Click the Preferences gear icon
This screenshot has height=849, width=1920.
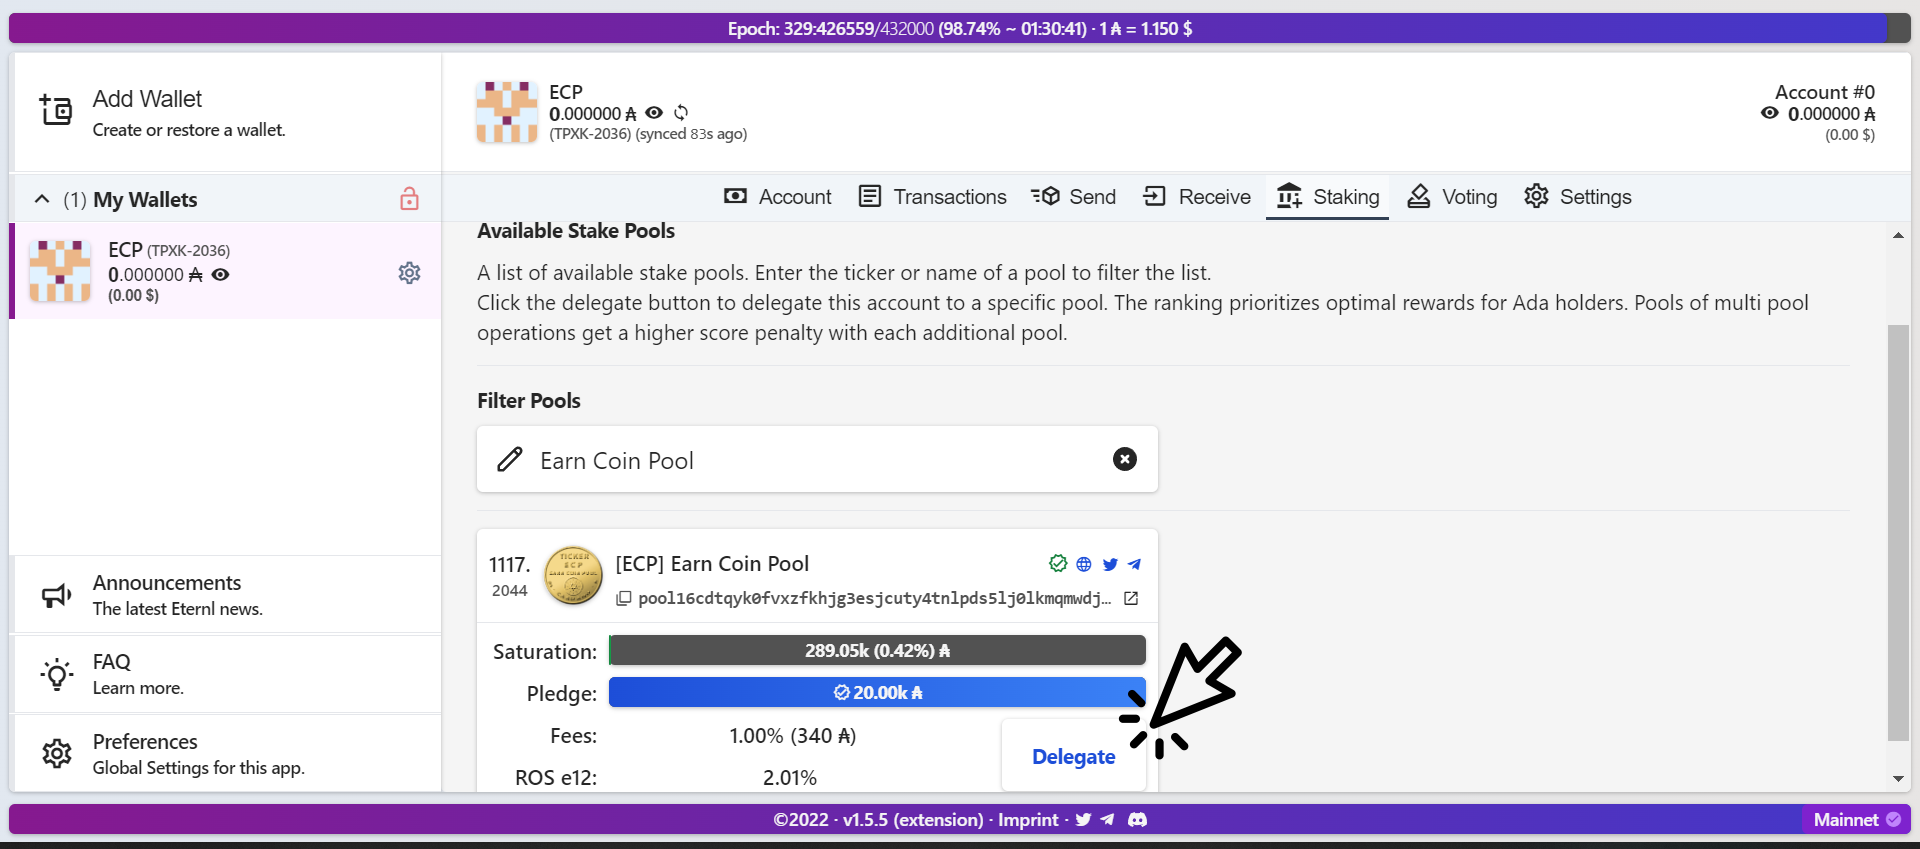[x=57, y=753]
